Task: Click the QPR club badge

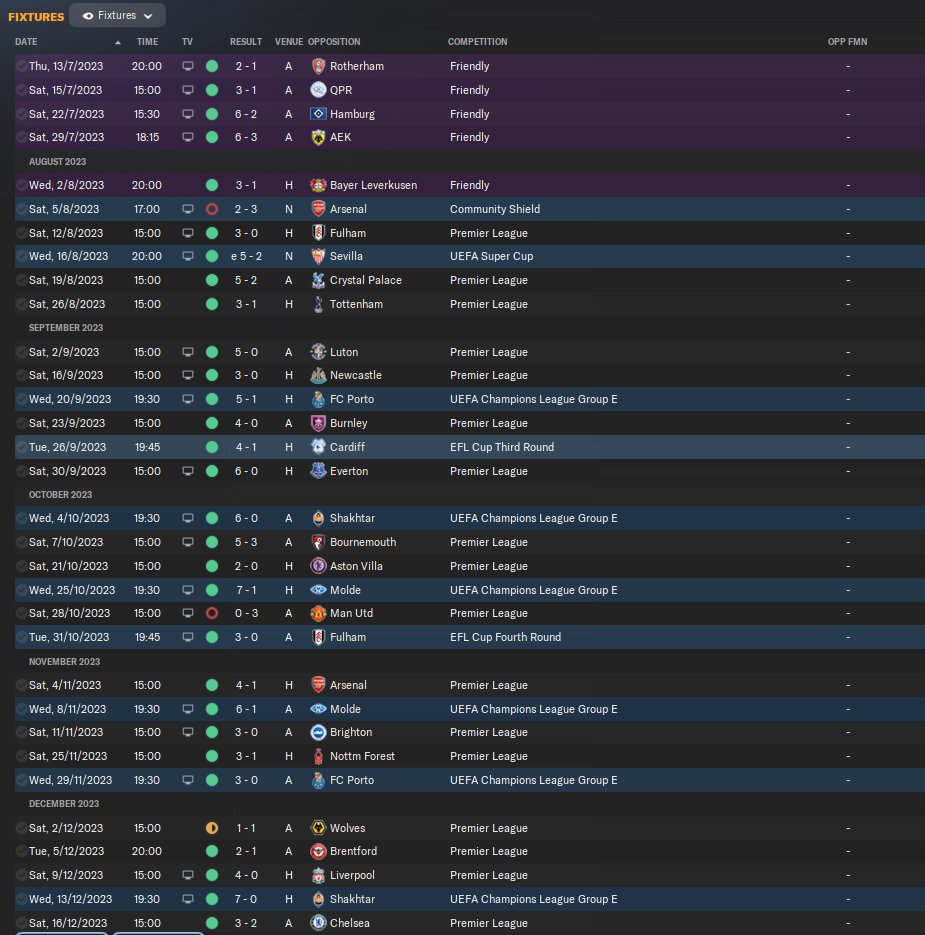Action: 318,90
